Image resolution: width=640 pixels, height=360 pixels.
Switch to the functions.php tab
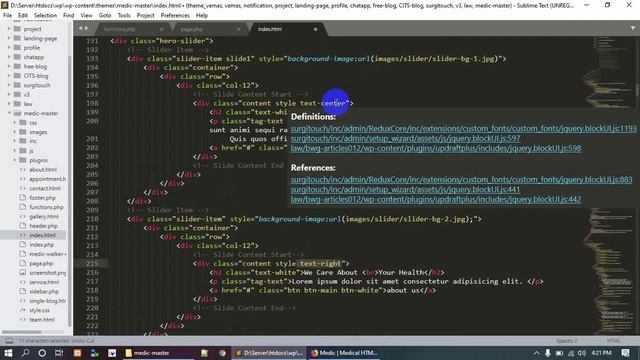[x=120, y=29]
